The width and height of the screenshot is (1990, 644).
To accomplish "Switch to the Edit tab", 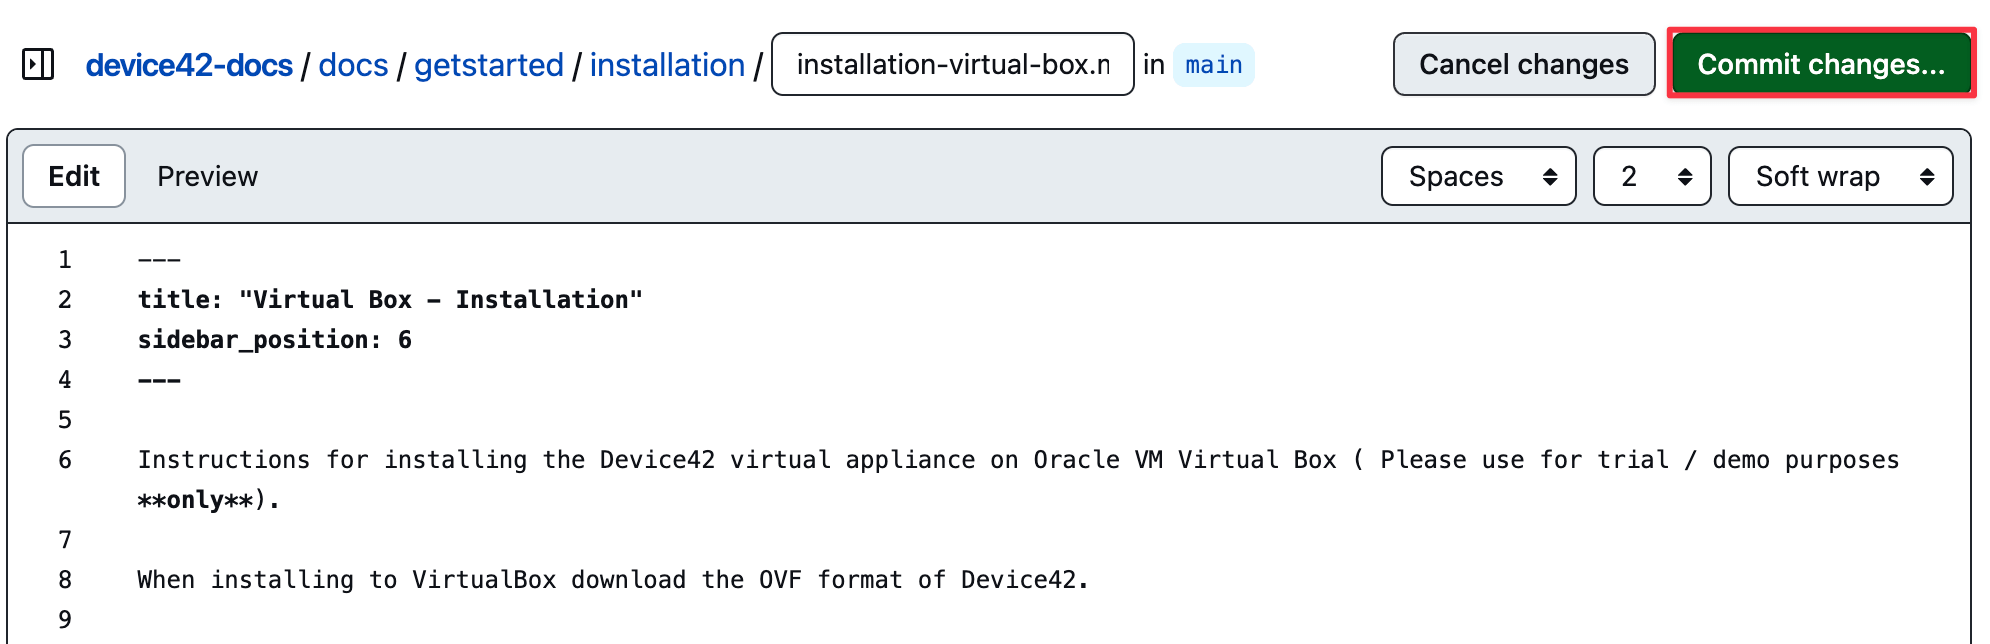I will [74, 176].
